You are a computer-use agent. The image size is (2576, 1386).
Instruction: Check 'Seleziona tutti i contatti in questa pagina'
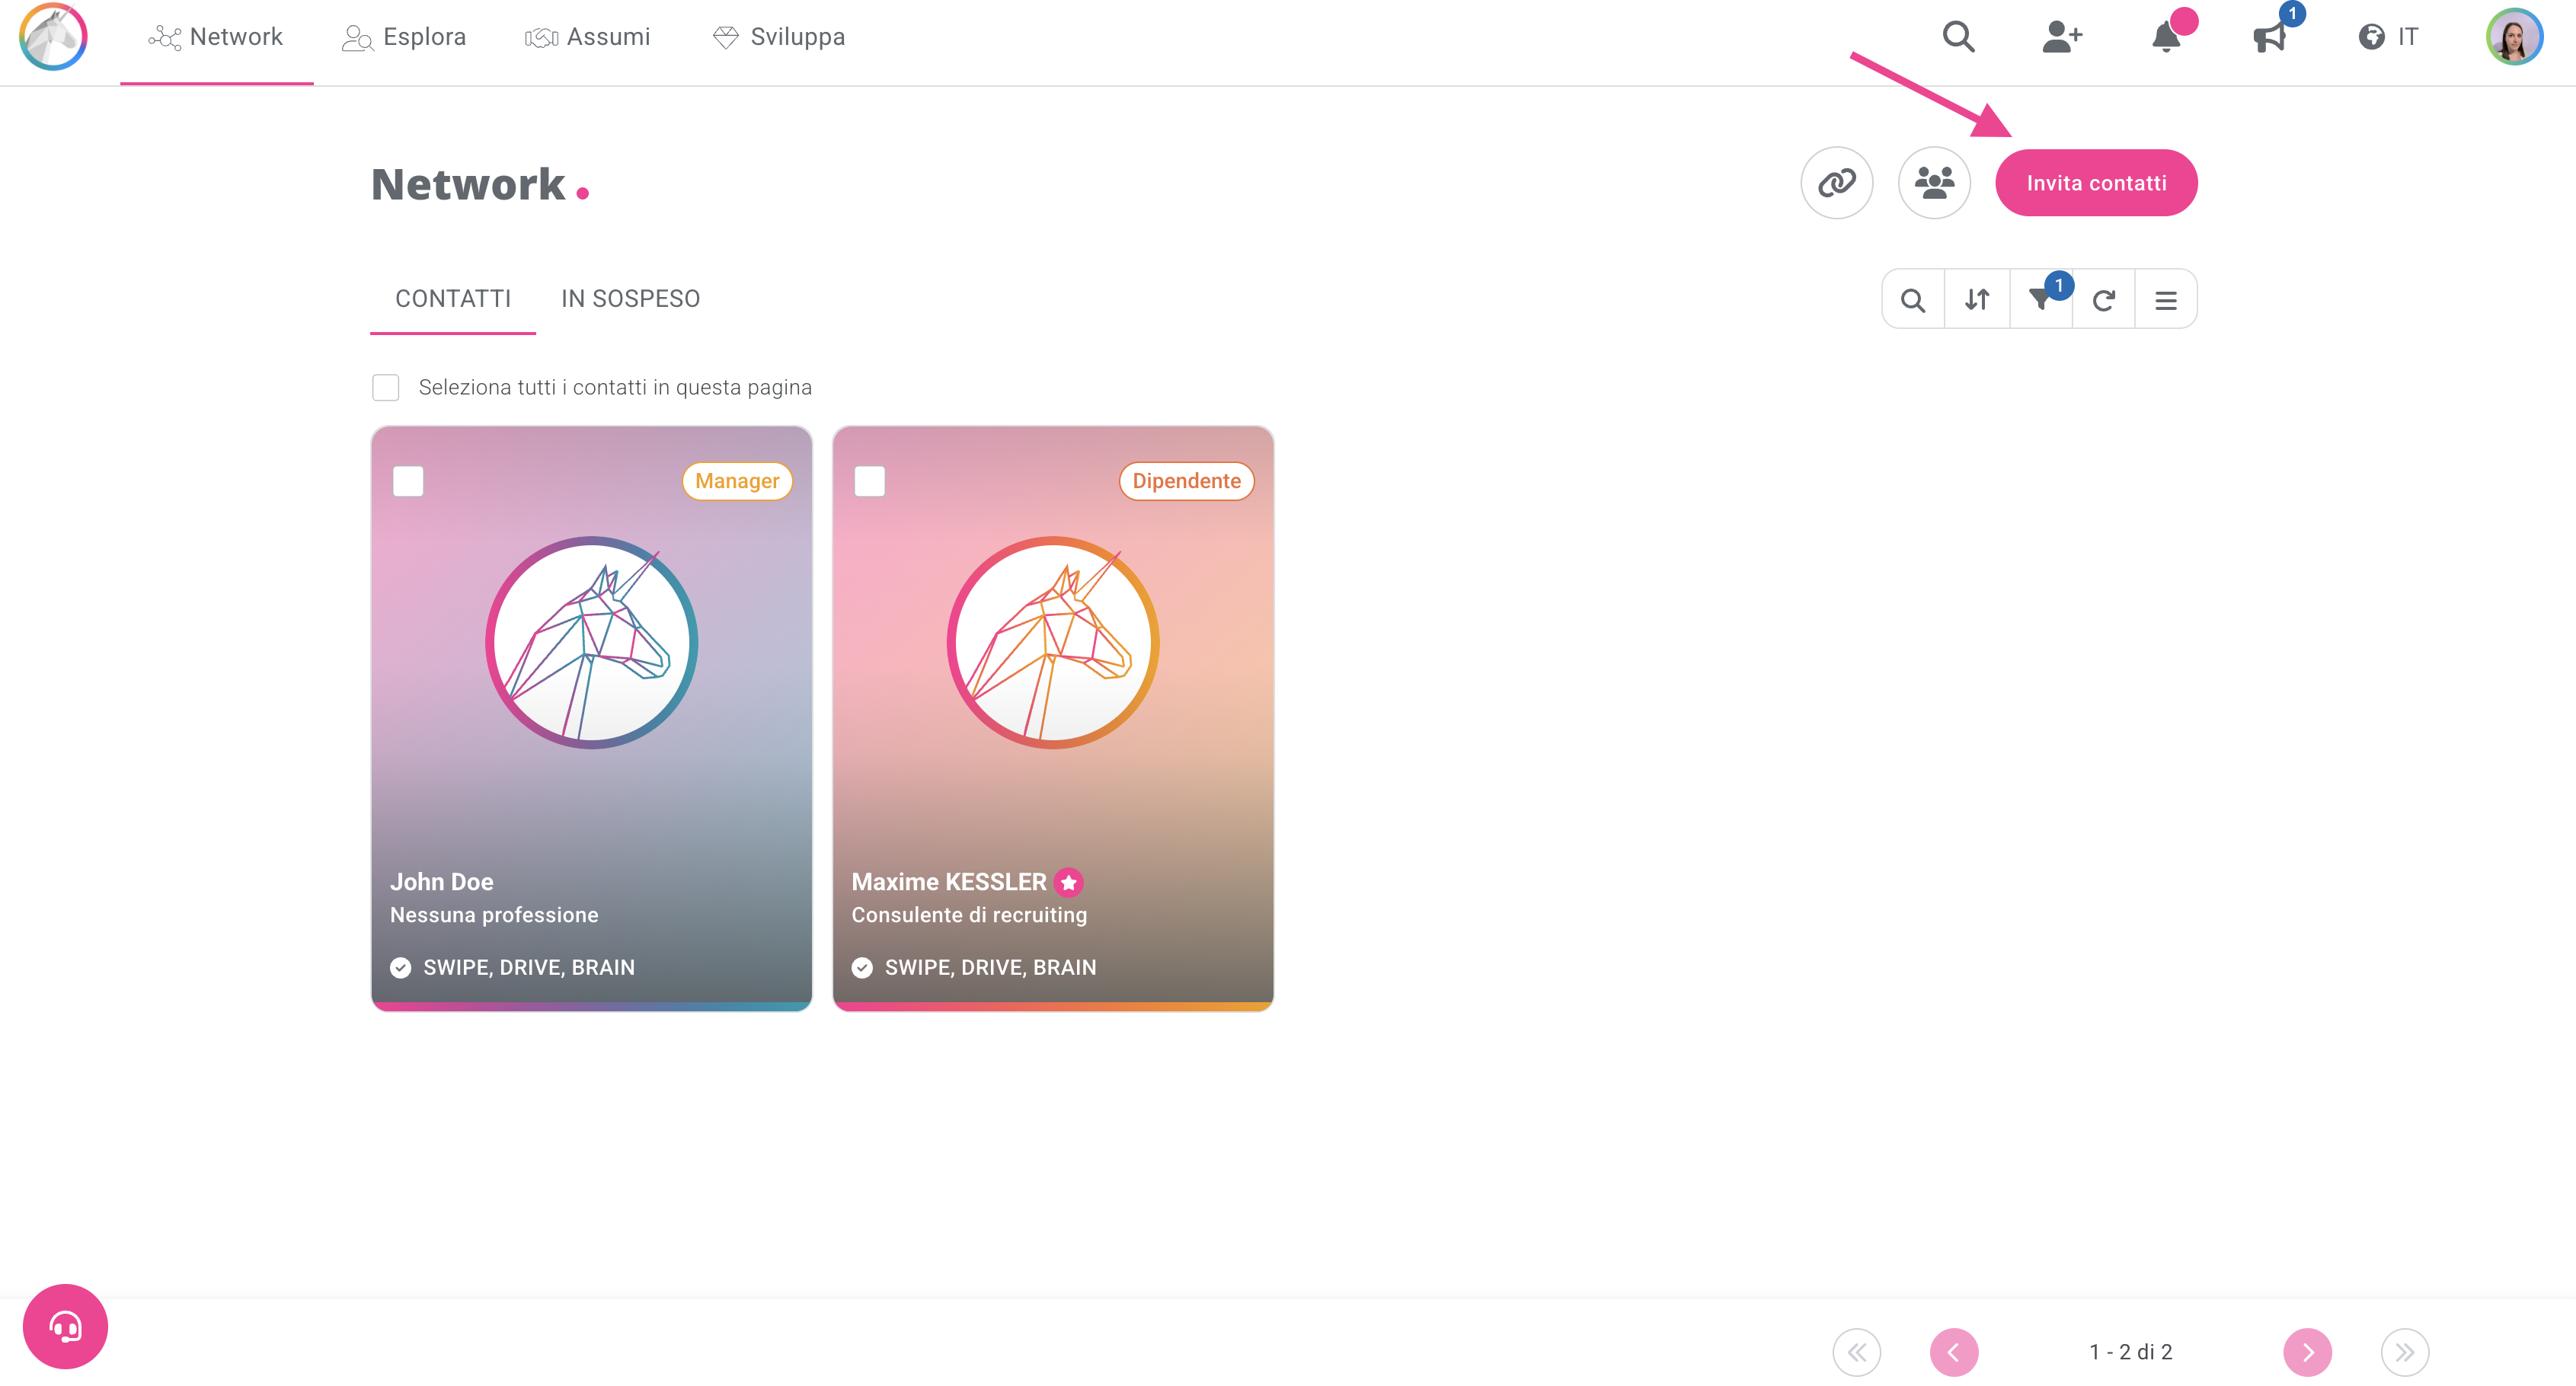pyautogui.click(x=385, y=388)
